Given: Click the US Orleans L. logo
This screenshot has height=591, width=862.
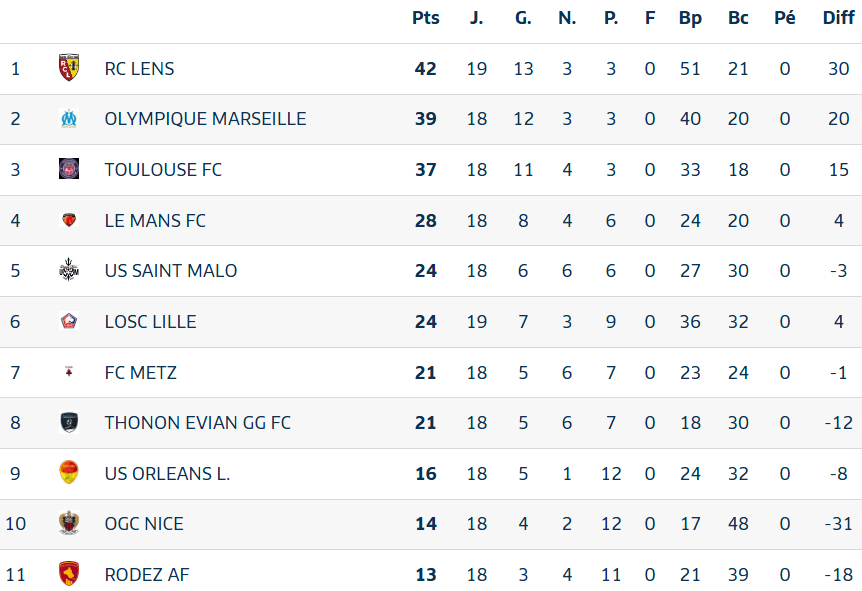Looking at the screenshot, I should tap(69, 472).
